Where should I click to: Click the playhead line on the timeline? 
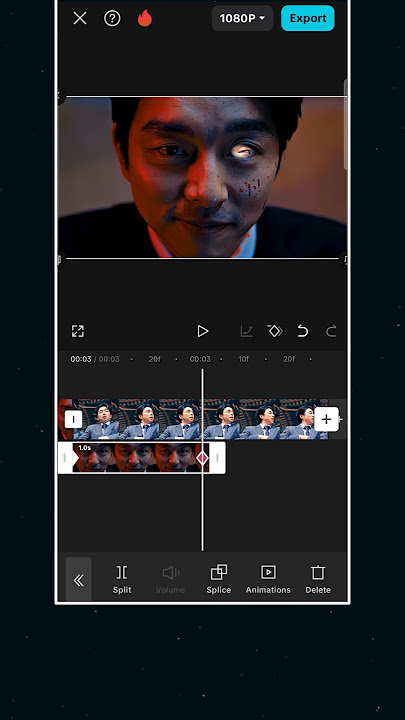[x=202, y=459]
